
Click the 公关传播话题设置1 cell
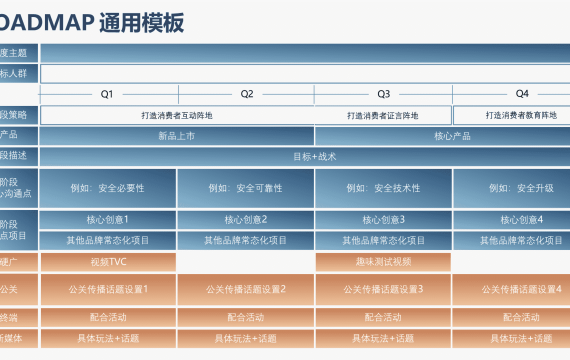click(x=108, y=289)
